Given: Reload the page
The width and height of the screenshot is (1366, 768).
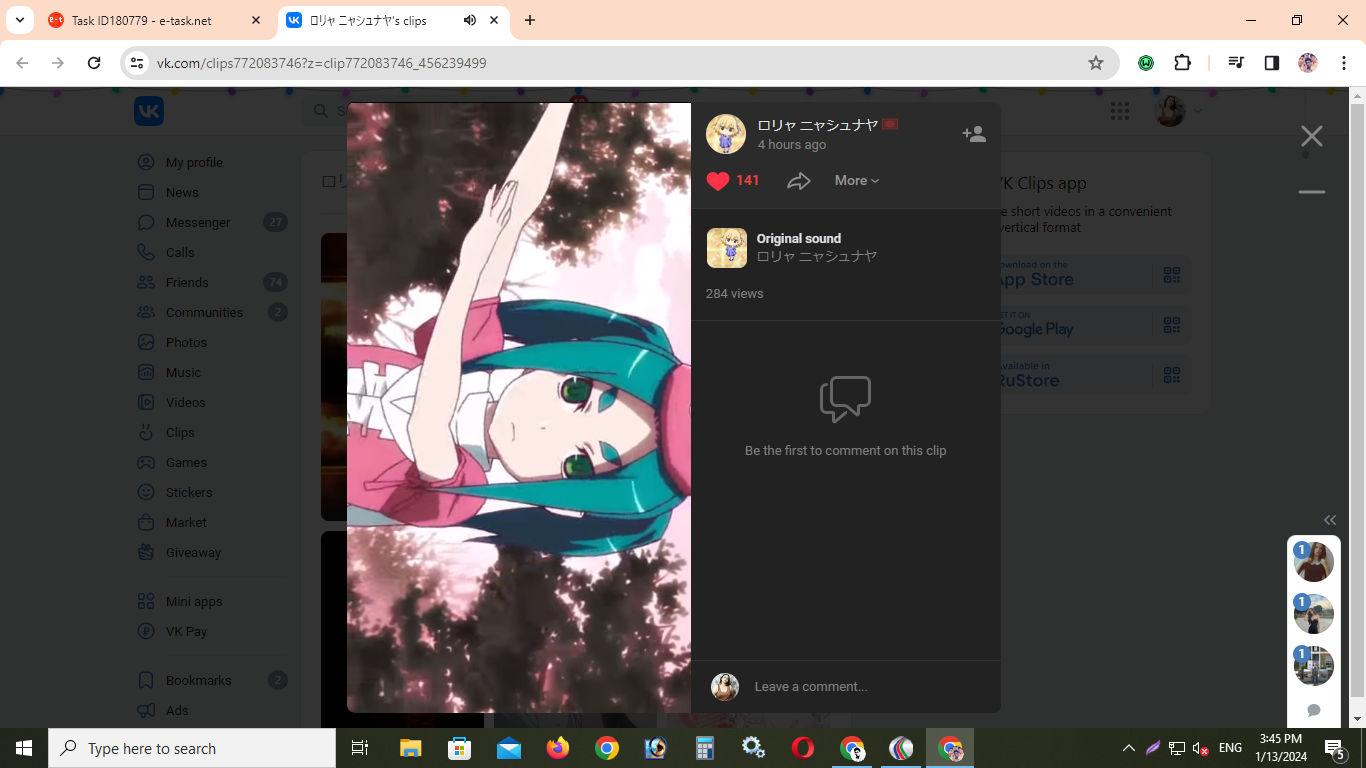Looking at the screenshot, I should 94,63.
